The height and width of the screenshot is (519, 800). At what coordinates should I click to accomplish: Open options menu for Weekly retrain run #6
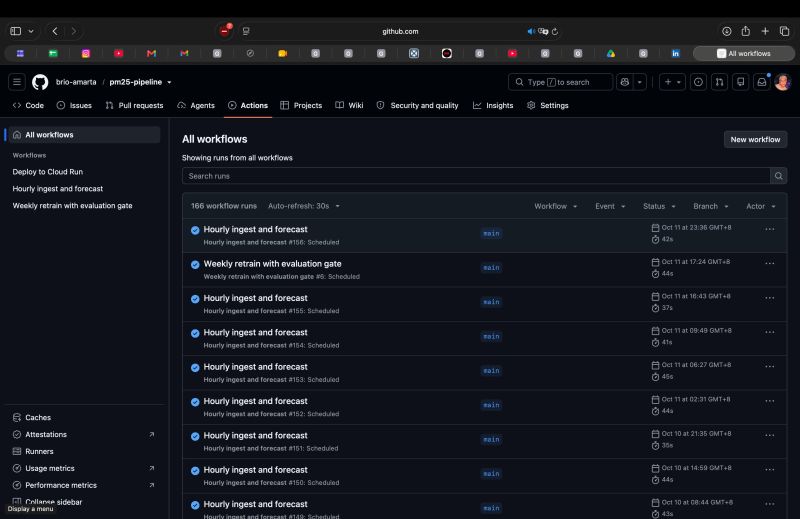coord(769,263)
